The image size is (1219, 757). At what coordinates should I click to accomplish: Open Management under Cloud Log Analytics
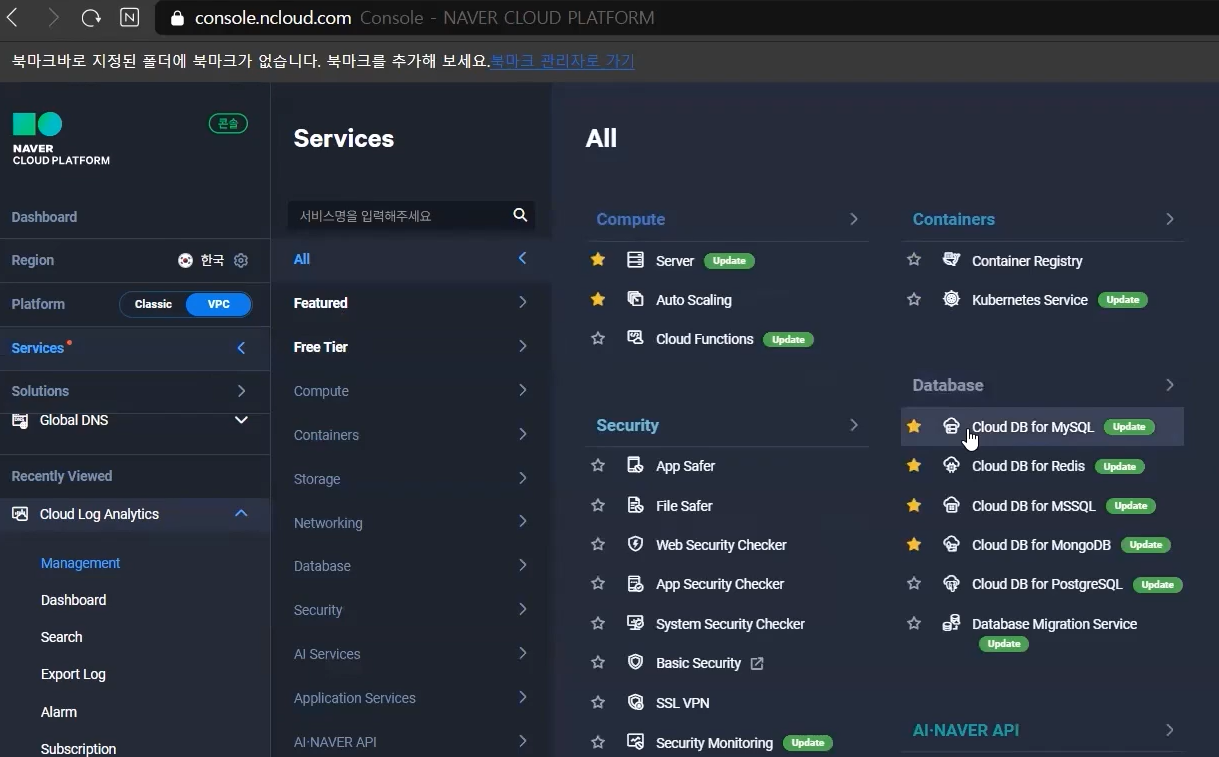coord(80,563)
